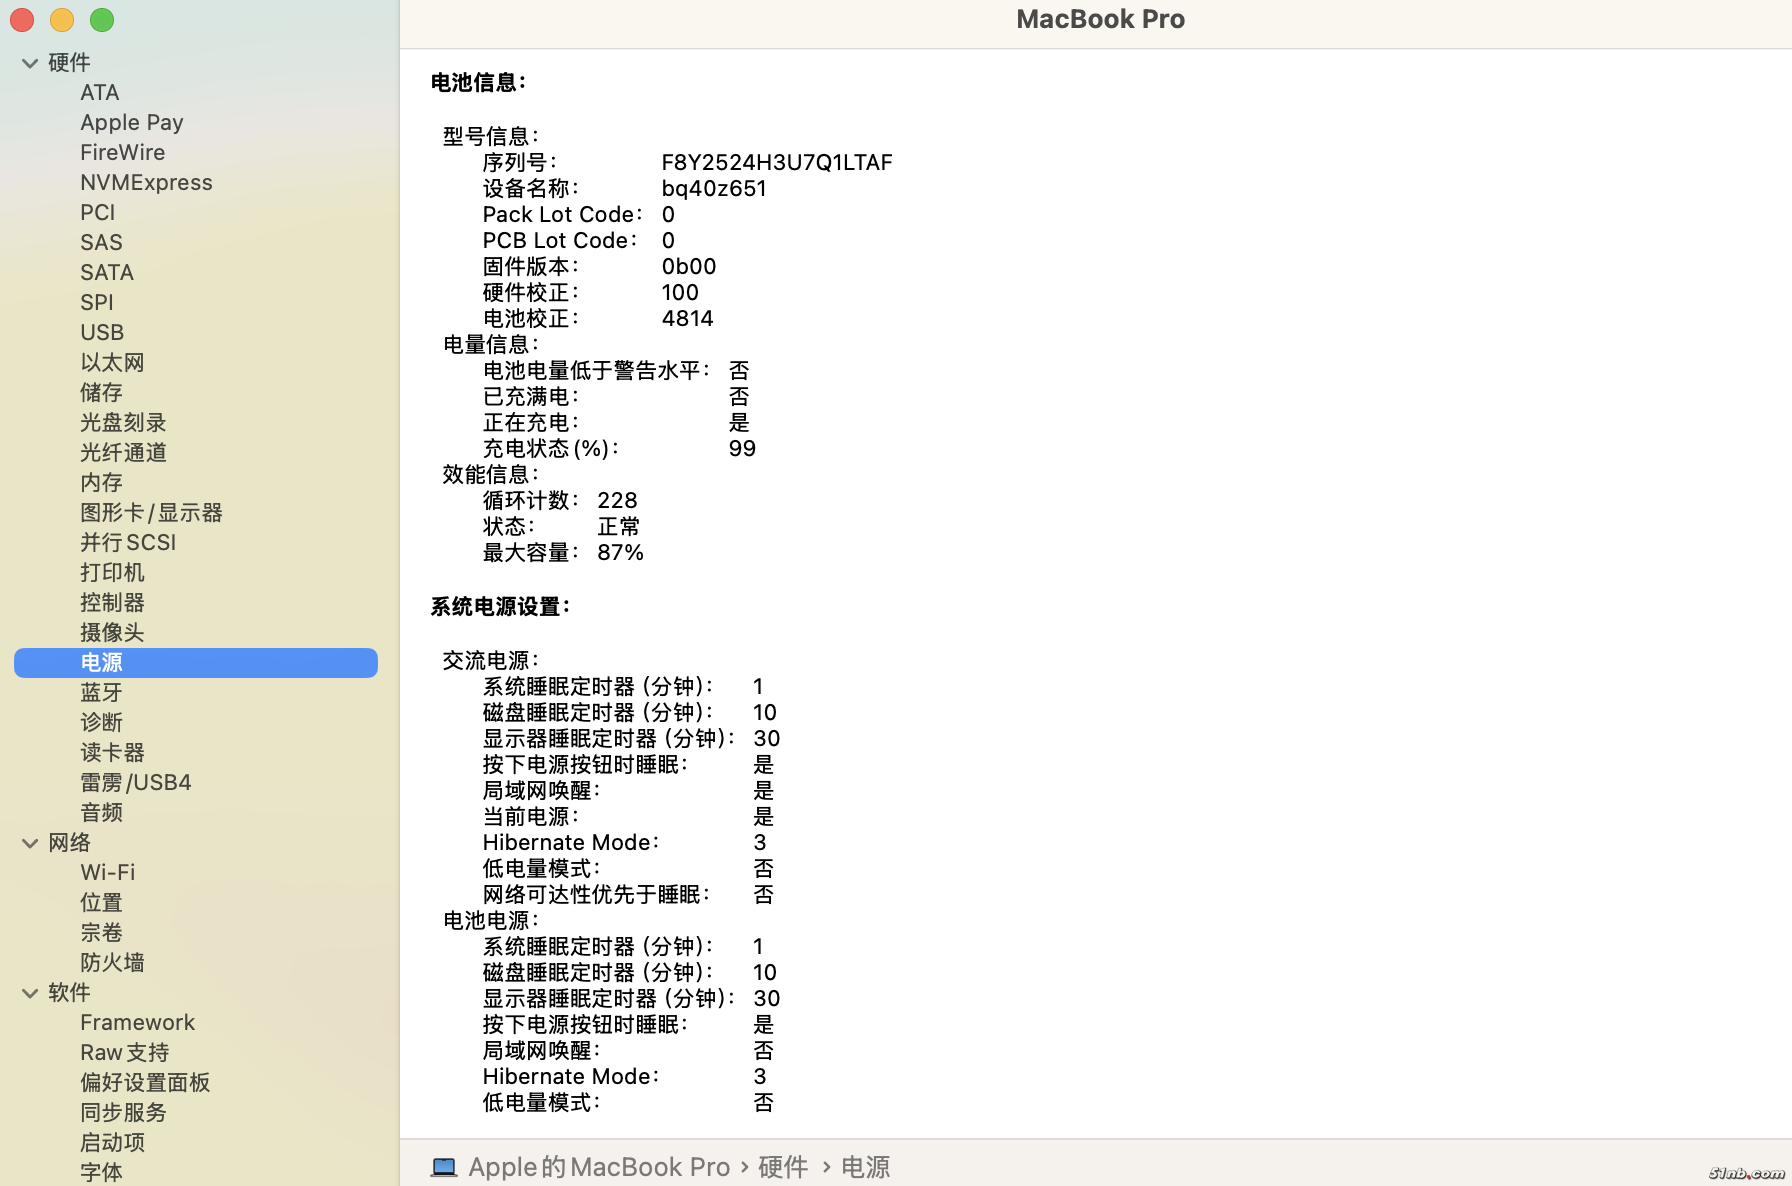
Task: Select 雷雳/USB4 in the sidebar
Action: [135, 782]
